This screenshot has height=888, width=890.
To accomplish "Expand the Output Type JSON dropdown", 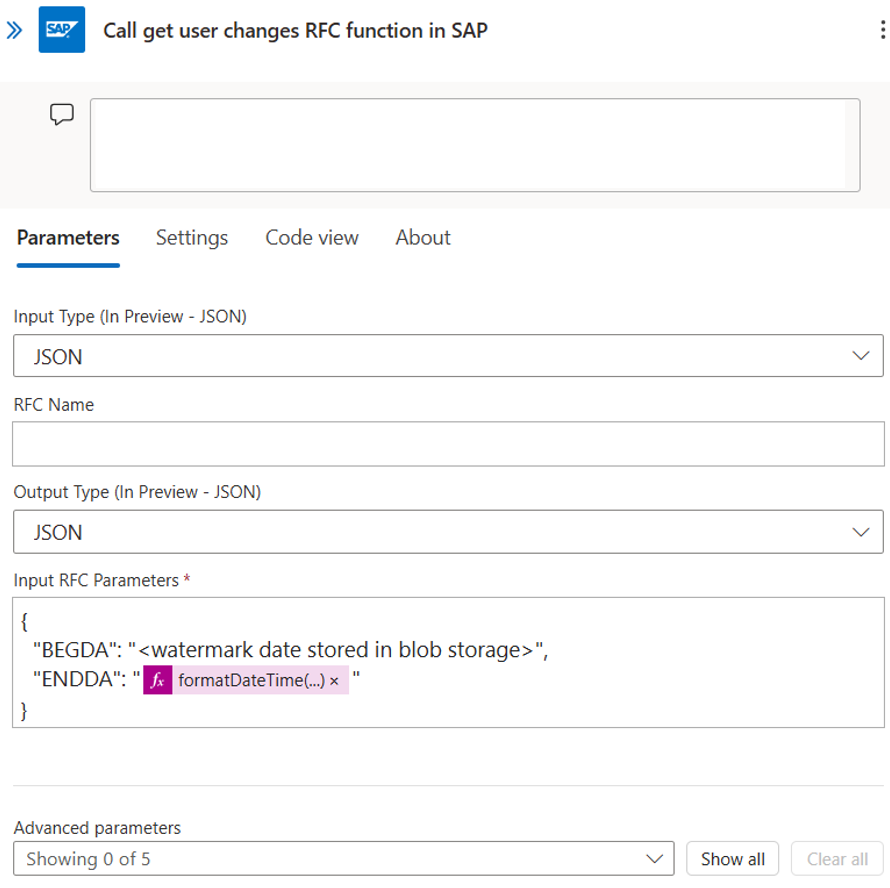I will pos(448,532).
